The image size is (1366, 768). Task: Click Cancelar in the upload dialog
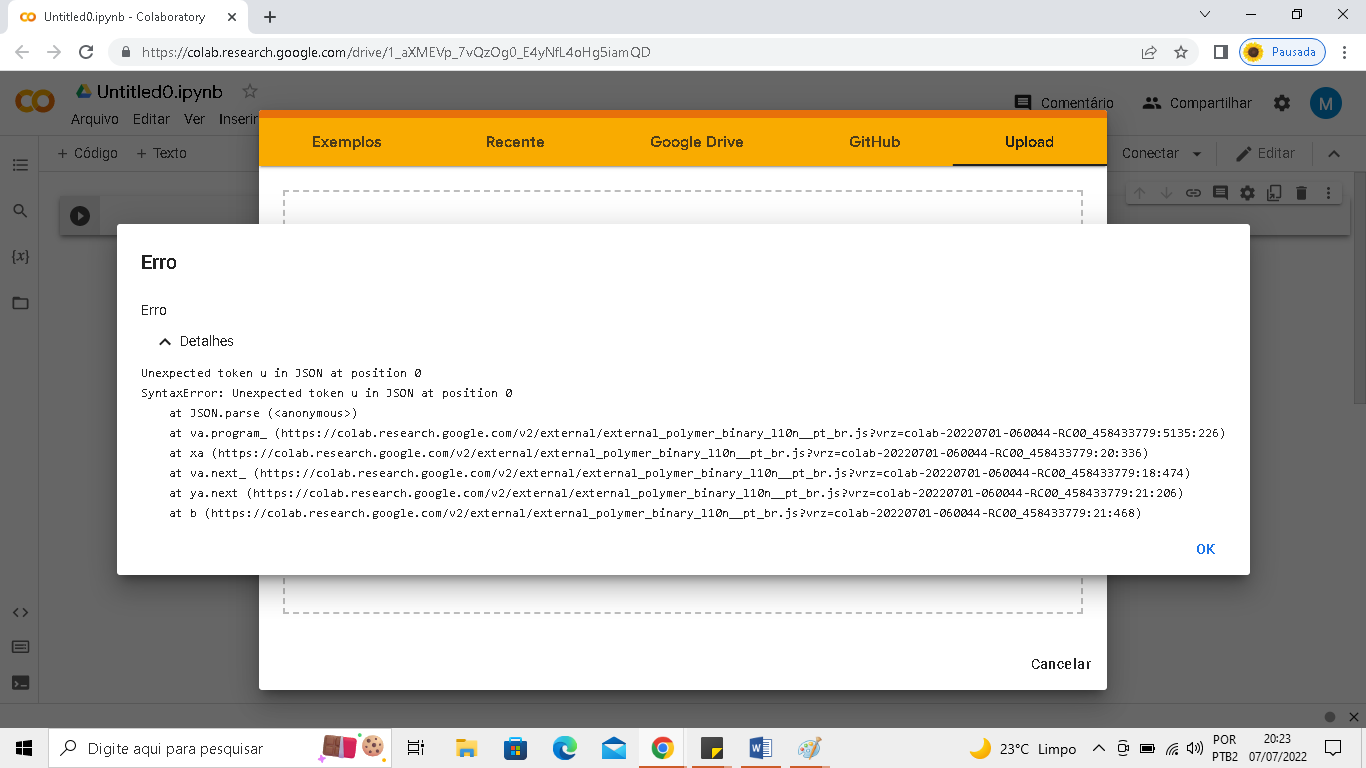1061,664
